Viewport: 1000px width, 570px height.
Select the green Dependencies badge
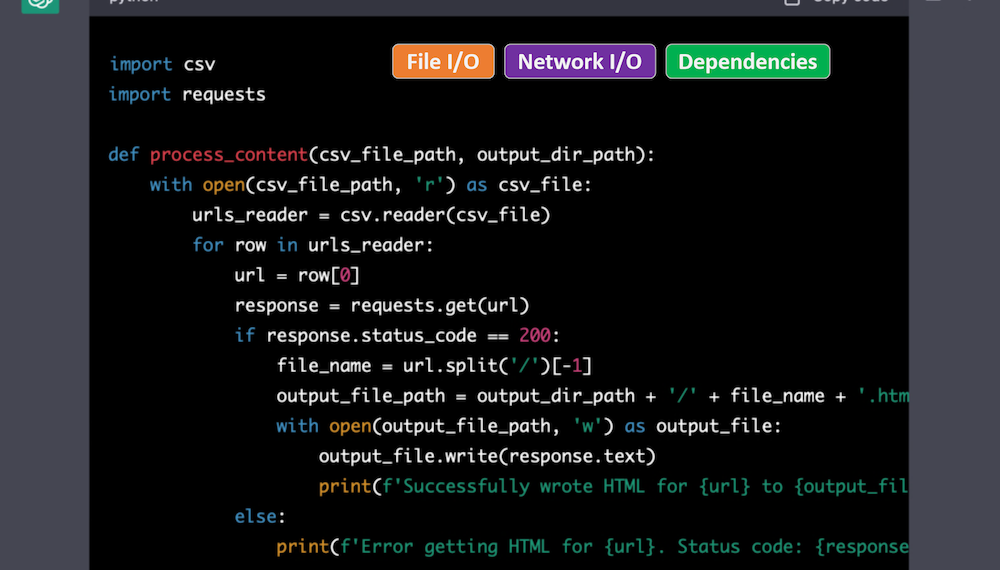click(x=747, y=62)
